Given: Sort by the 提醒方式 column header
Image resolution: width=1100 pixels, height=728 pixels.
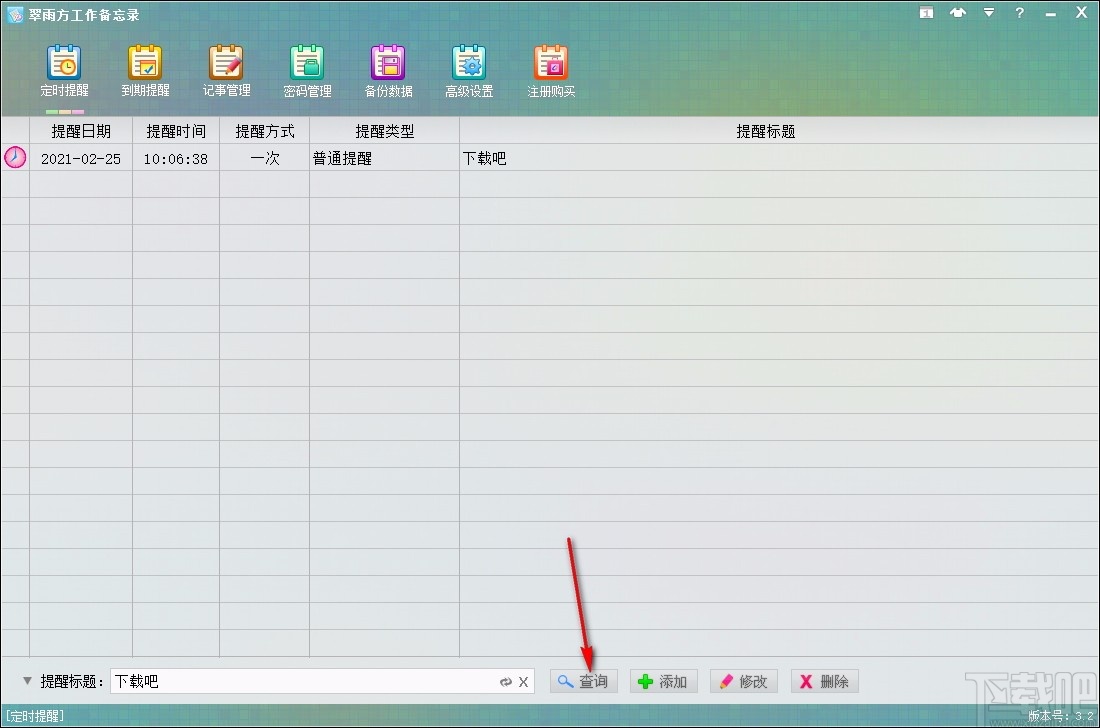Looking at the screenshot, I should 264,131.
